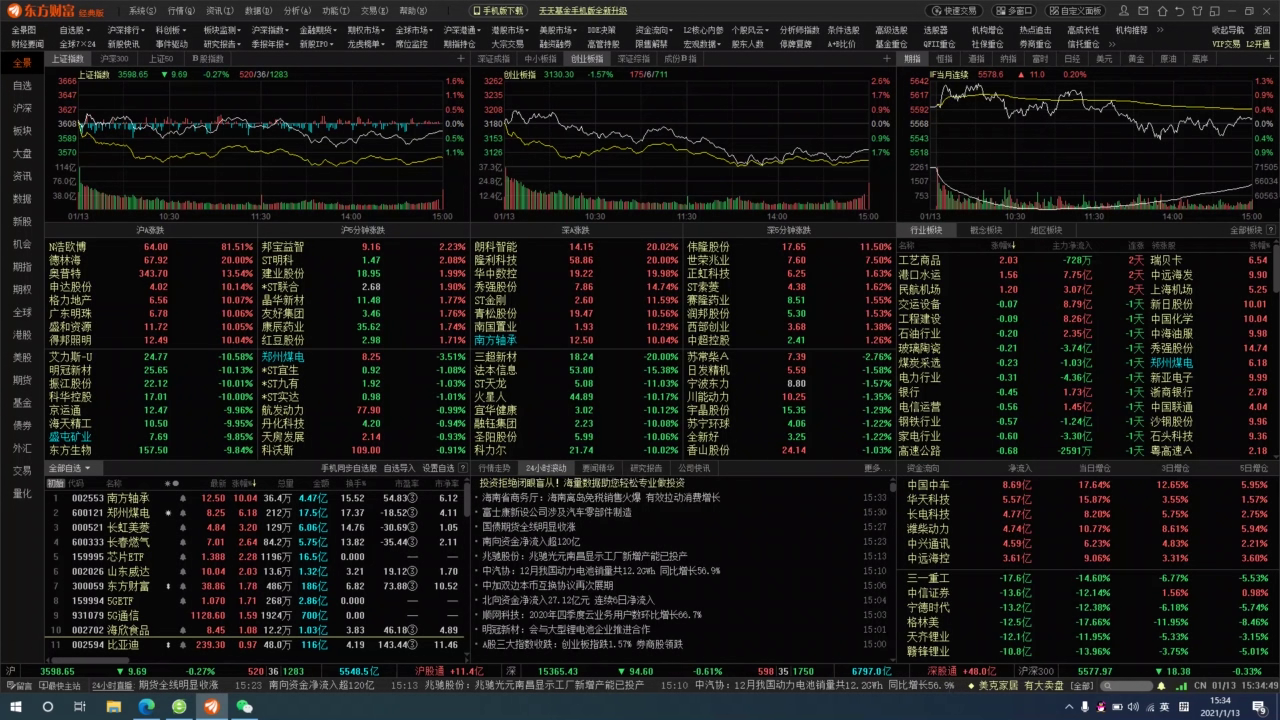Click the circled 3 icon in 南方轴承 row
Viewport: 1280px width, 720px height.
click(x=413, y=498)
